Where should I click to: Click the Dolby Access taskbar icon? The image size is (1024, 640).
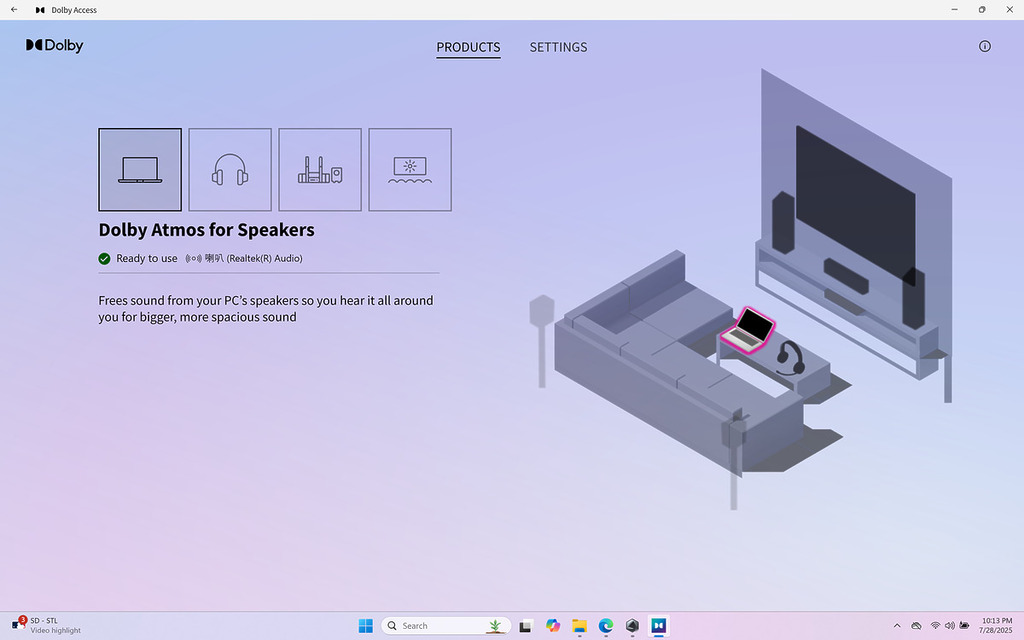658,626
